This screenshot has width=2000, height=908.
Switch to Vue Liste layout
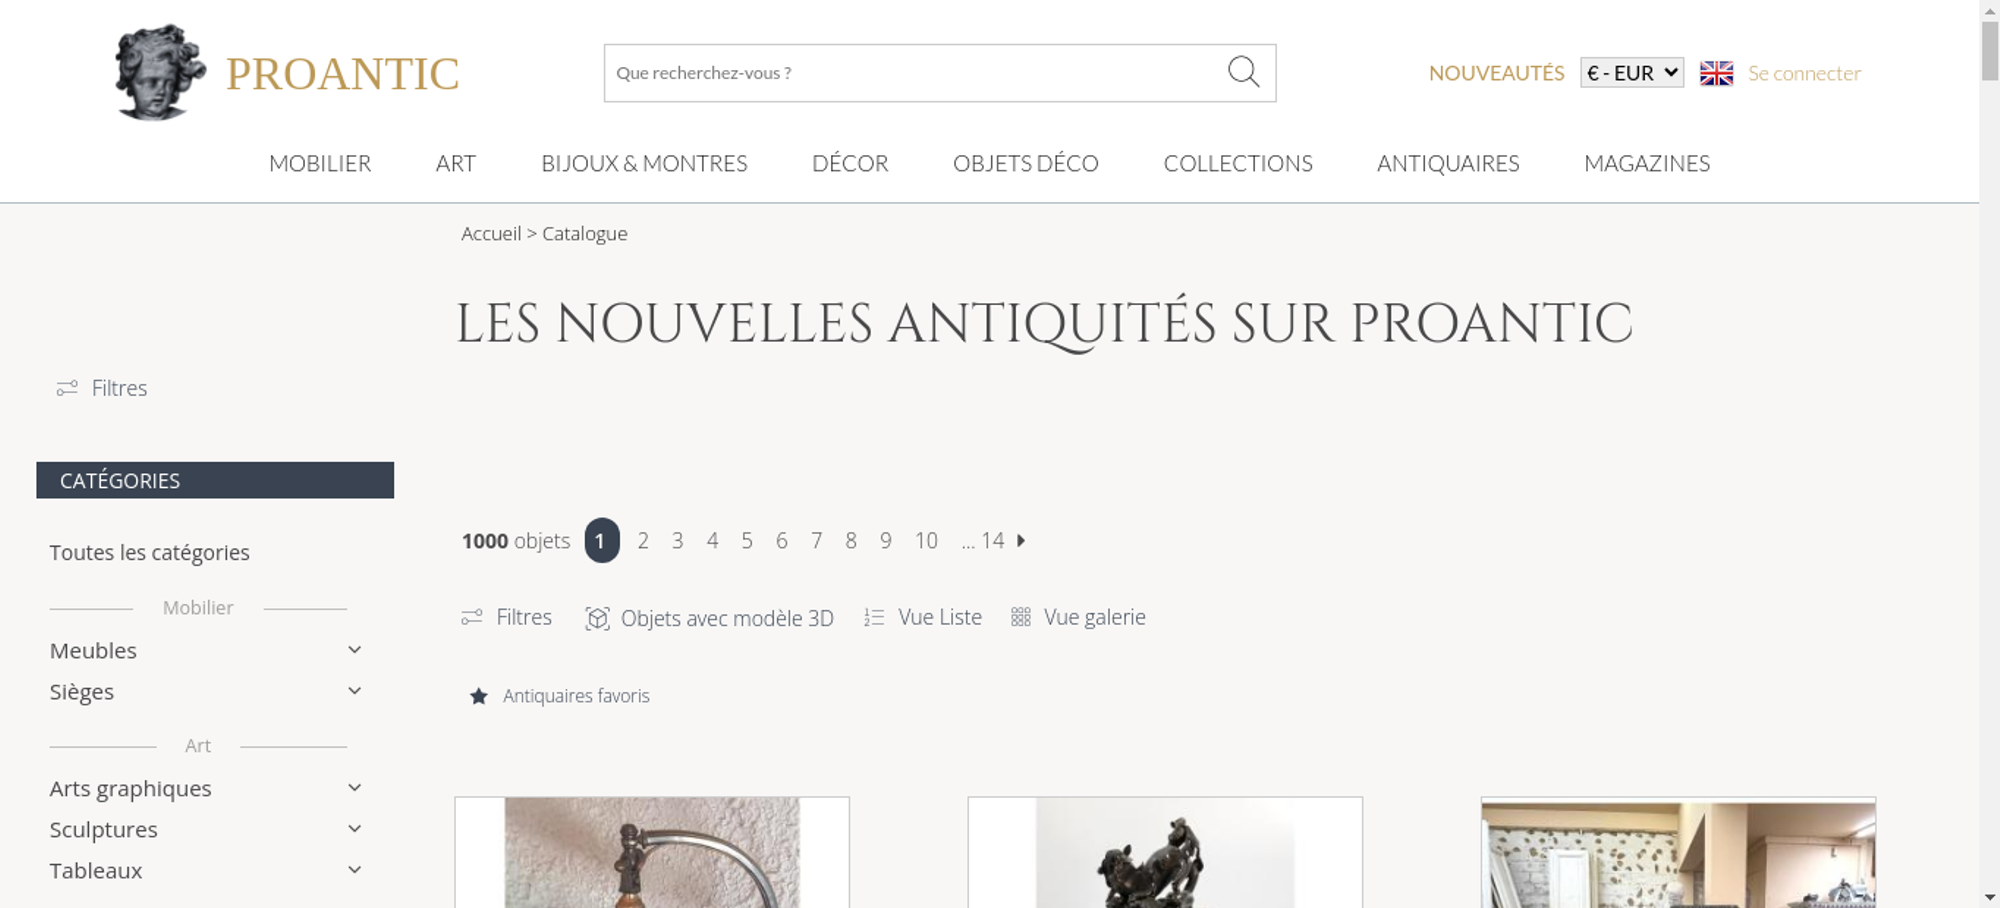[923, 617]
